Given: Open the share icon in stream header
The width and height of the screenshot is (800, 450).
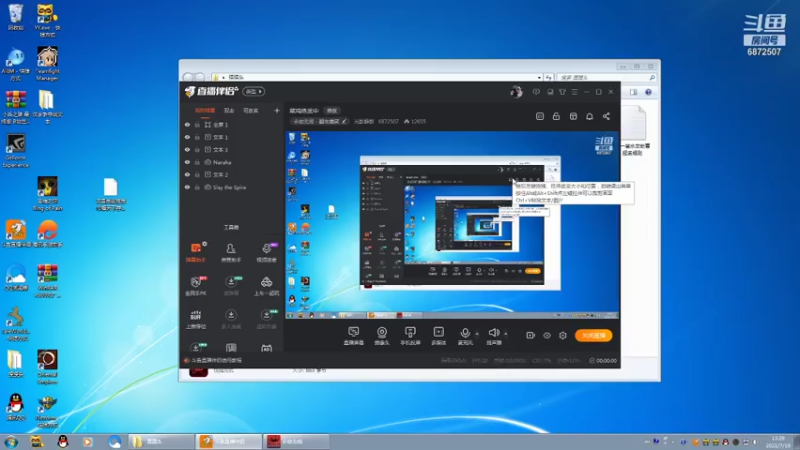Looking at the screenshot, I should (x=606, y=116).
